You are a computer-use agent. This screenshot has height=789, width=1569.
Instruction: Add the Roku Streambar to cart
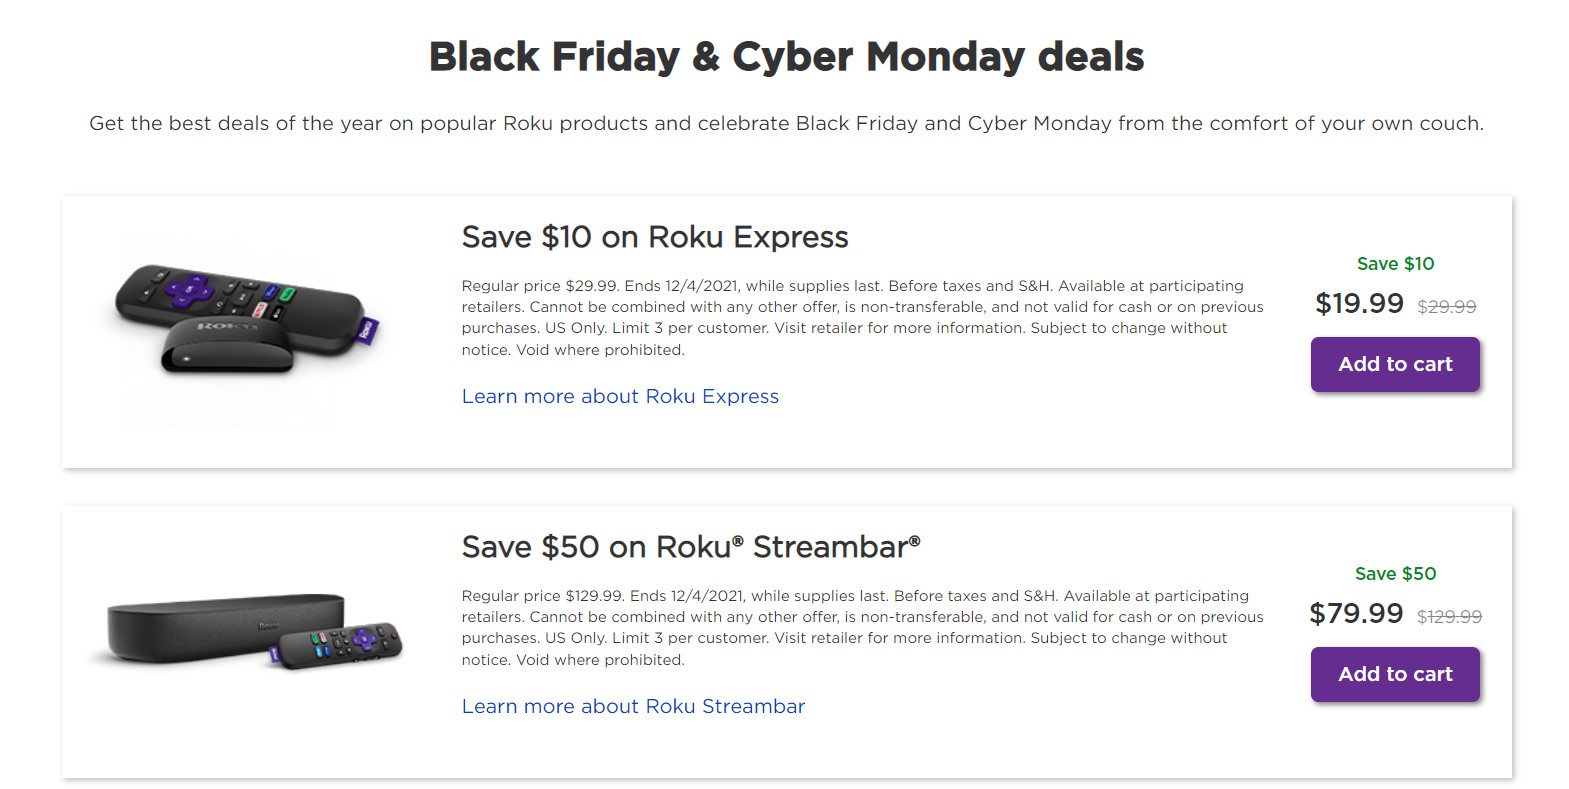click(1395, 674)
